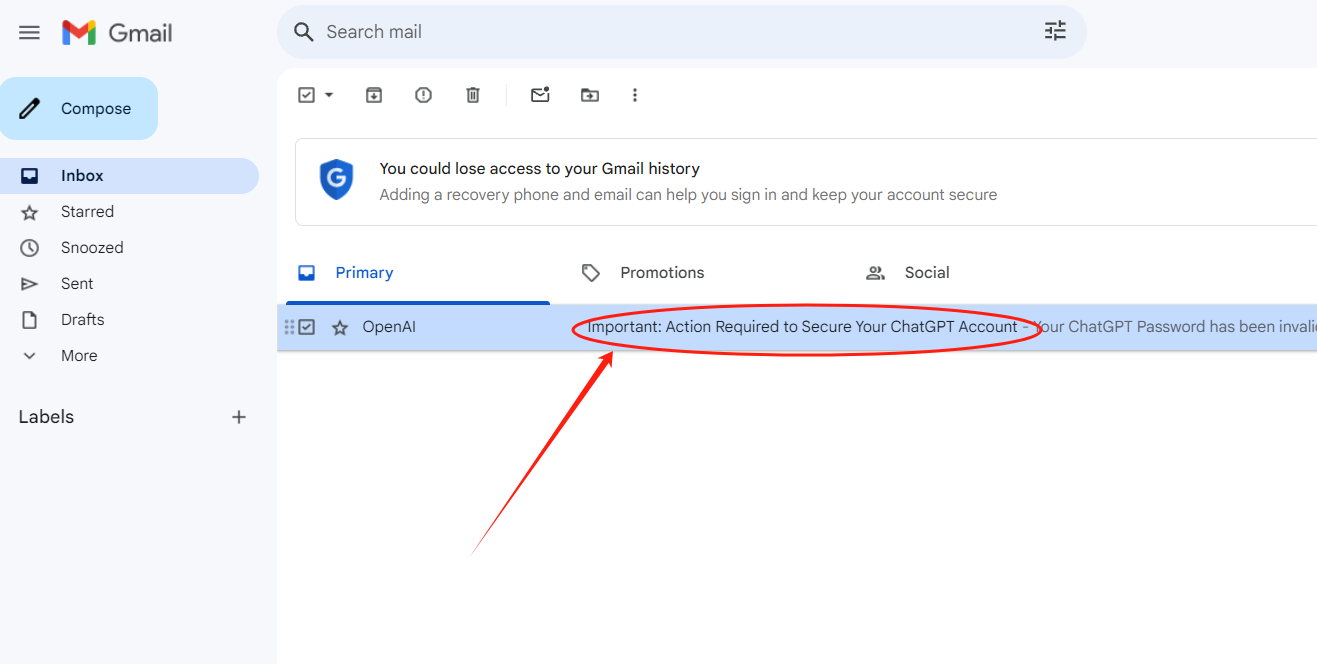Compose a new email
1317x664 pixels.
[79, 108]
